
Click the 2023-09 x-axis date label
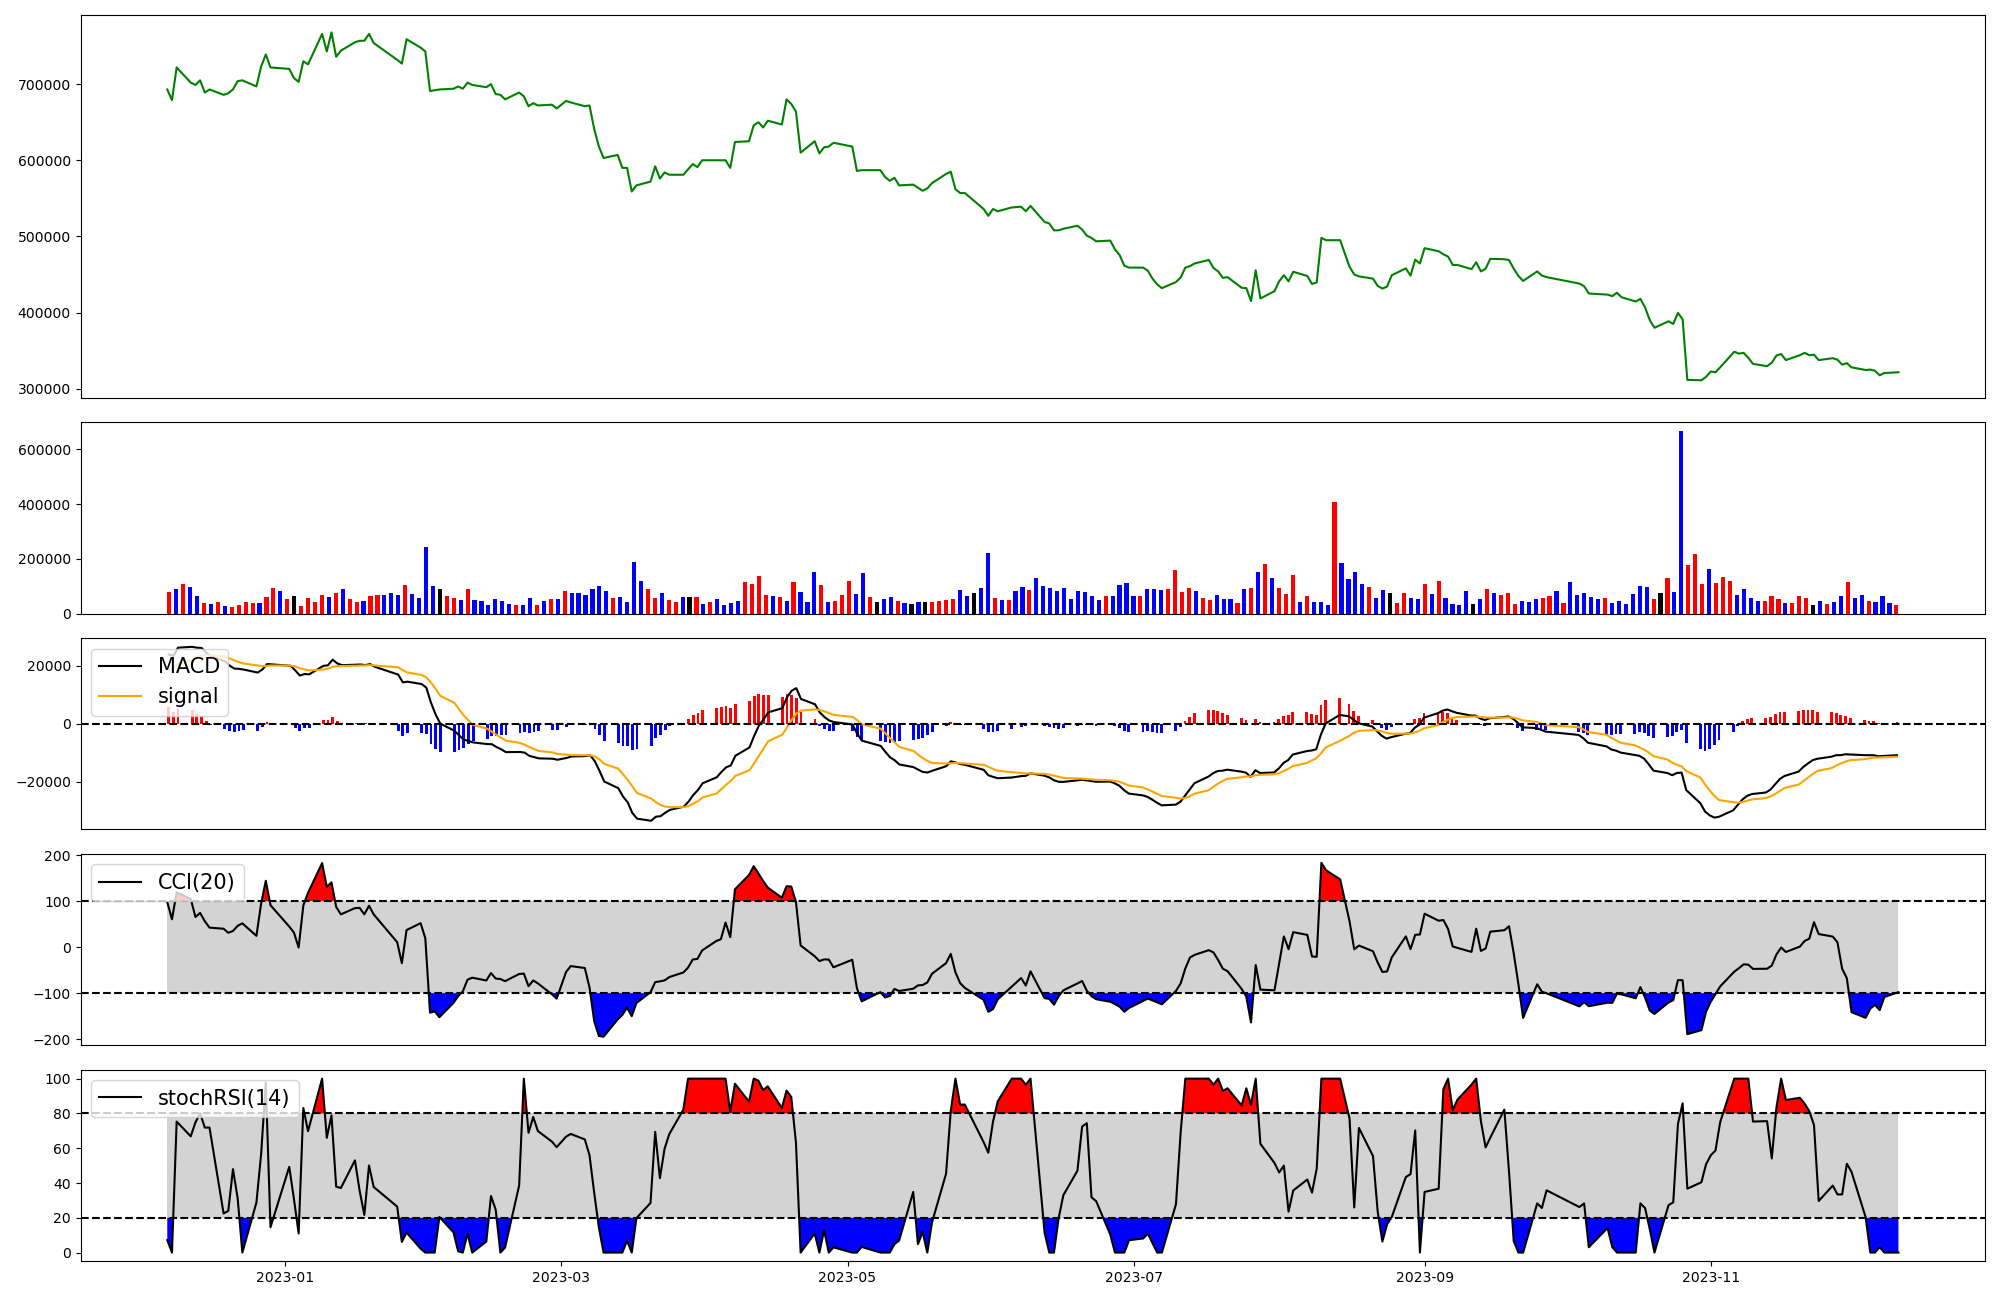tap(1424, 1277)
